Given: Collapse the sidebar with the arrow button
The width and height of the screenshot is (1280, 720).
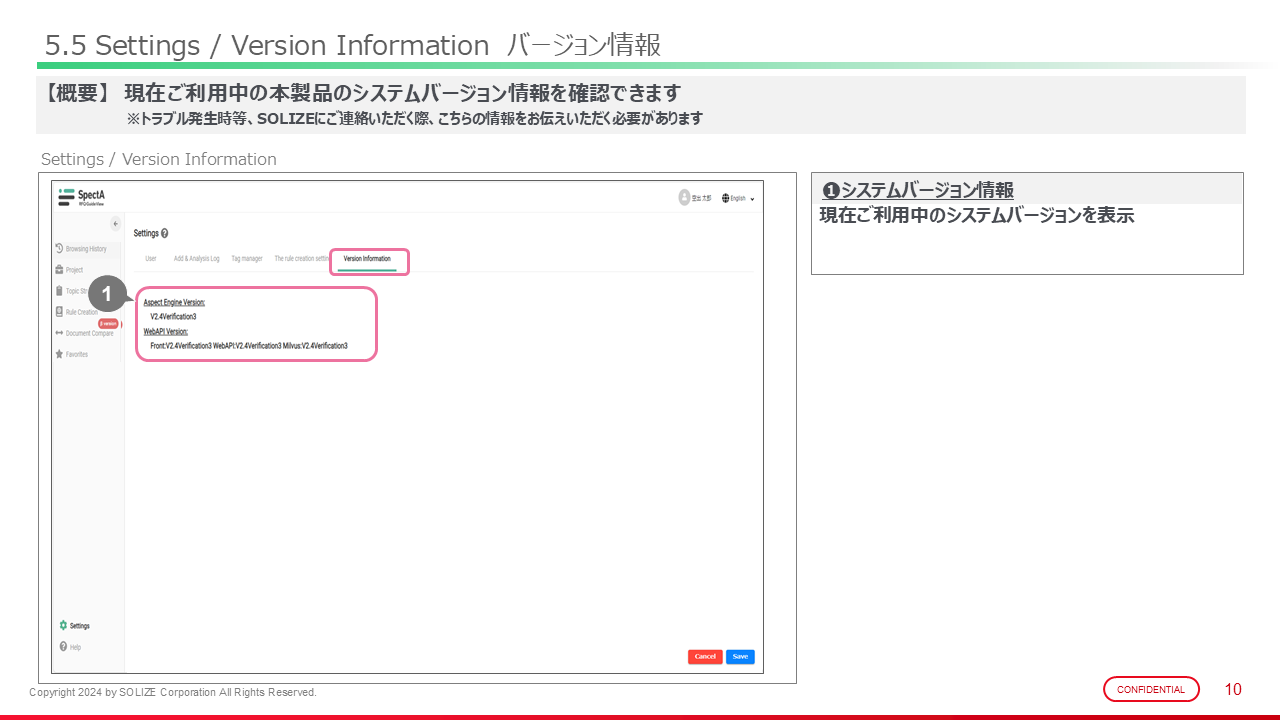Looking at the screenshot, I should (x=115, y=224).
